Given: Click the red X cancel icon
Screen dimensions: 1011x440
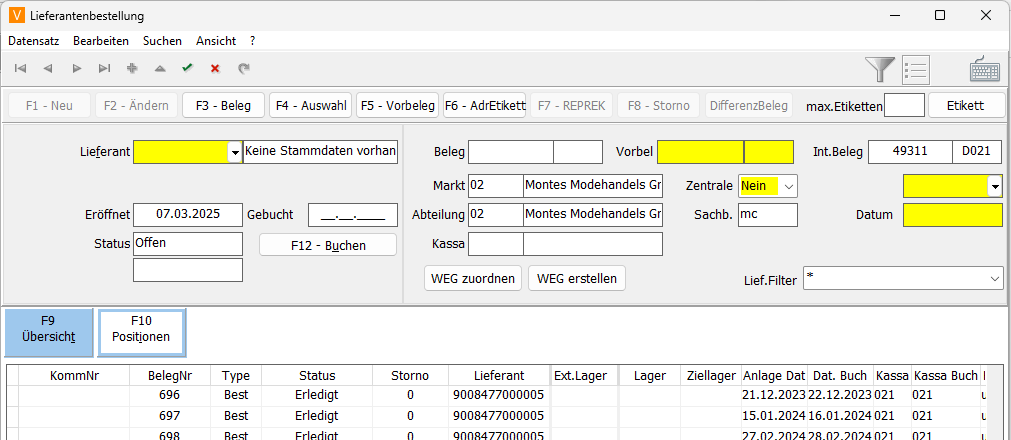Looking at the screenshot, I should [x=214, y=68].
